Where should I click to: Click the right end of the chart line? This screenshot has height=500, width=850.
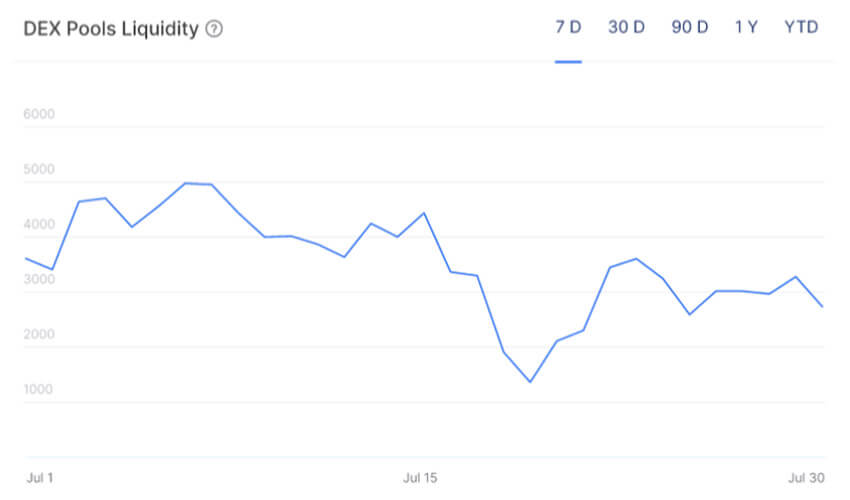[x=822, y=306]
